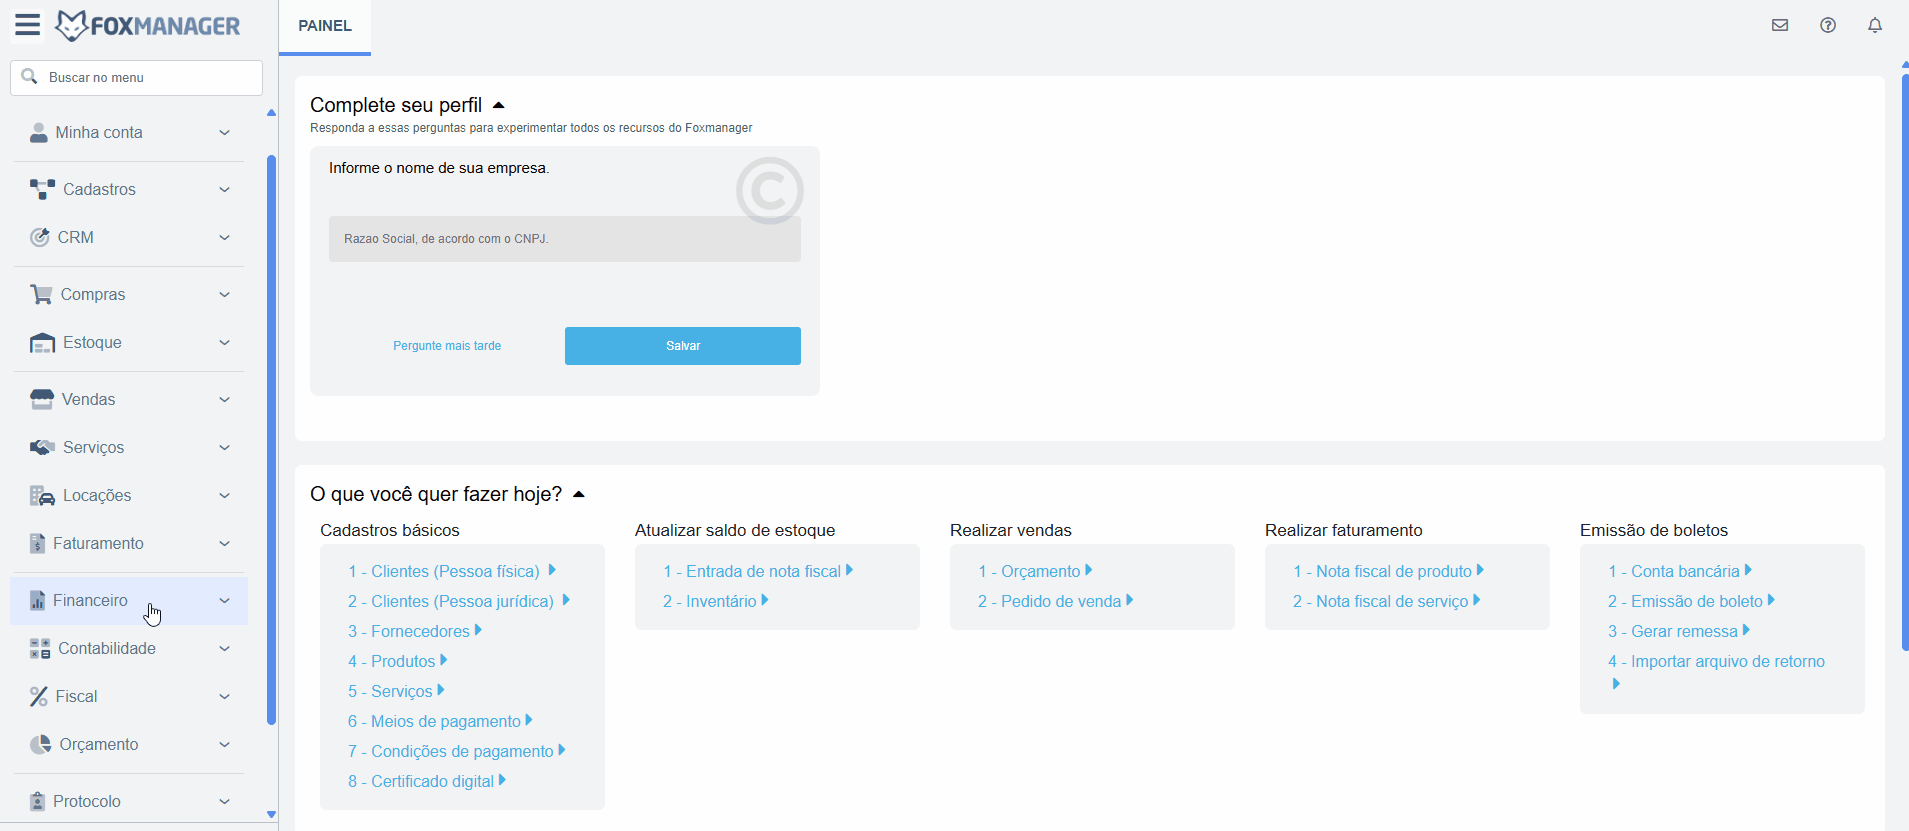
Task: Click the 'Pergunte mais tarde' link
Action: 447,346
